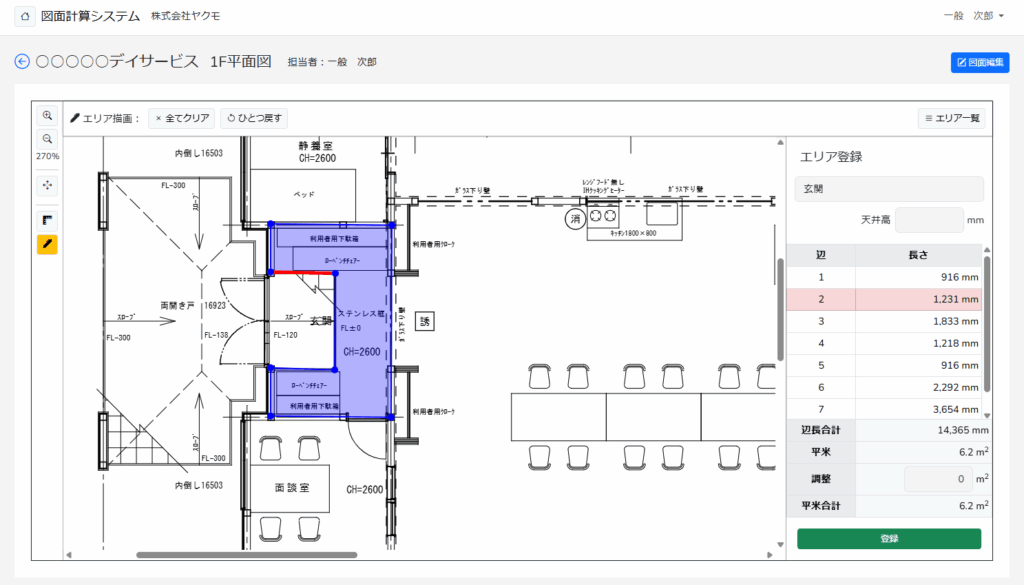Click the 調整 adjustment value field
Viewport: 1024px width, 585px height.
click(938, 479)
